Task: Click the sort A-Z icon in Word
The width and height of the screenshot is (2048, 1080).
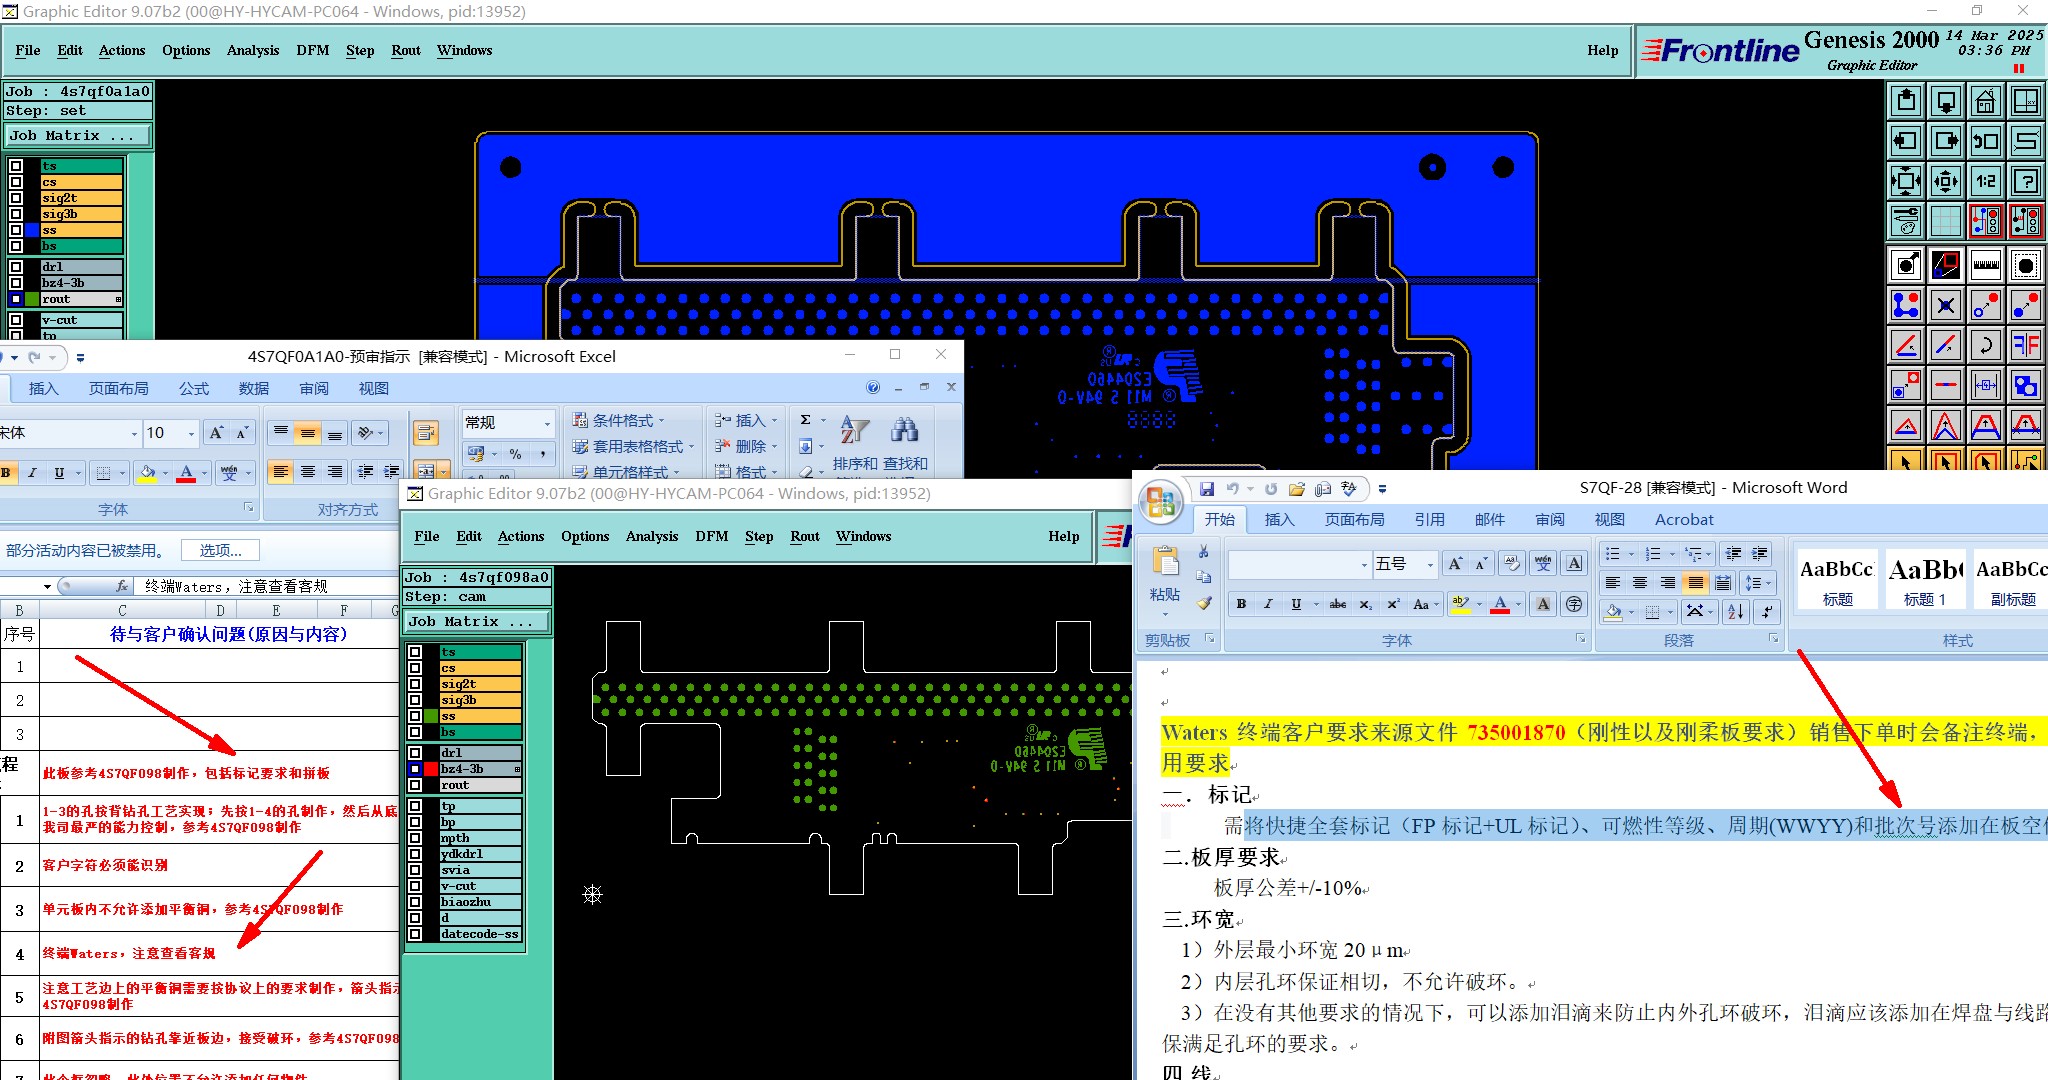Action: pyautogui.click(x=1735, y=611)
